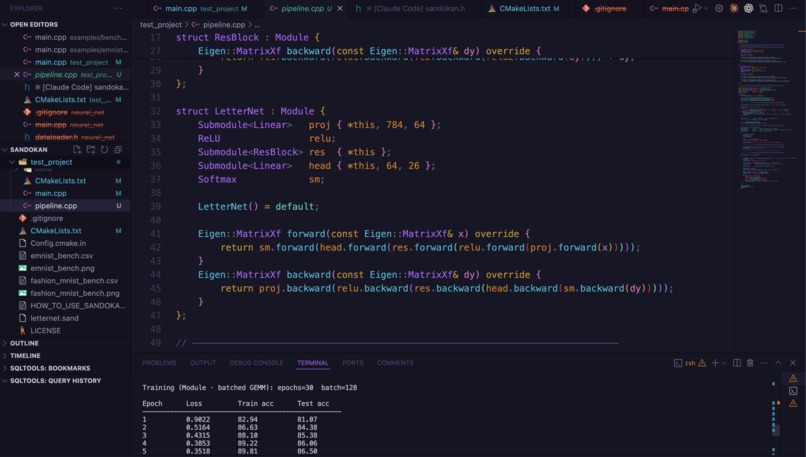Open root .gitignore in explorer tree
The width and height of the screenshot is (806, 457).
point(65,218)
